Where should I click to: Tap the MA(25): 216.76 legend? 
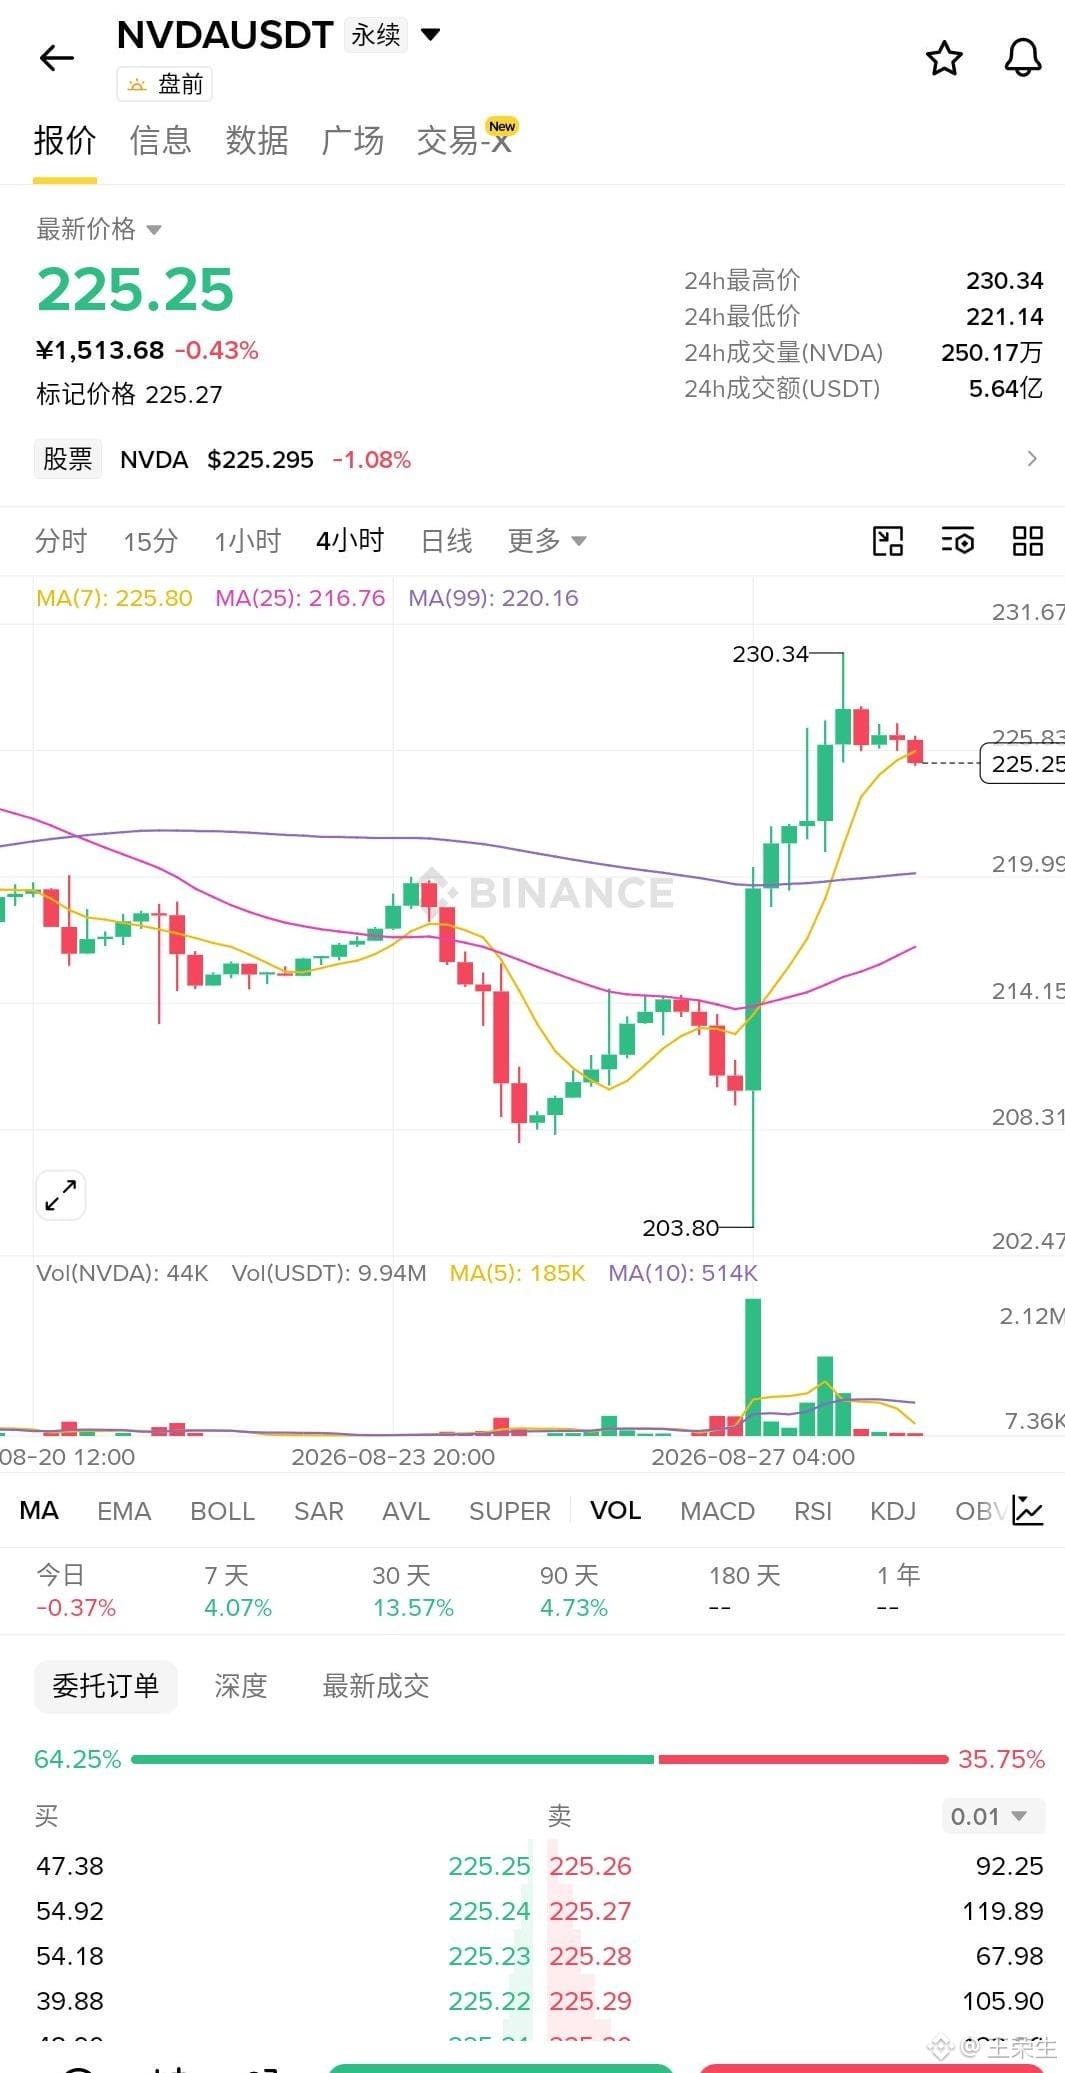pyautogui.click(x=300, y=598)
